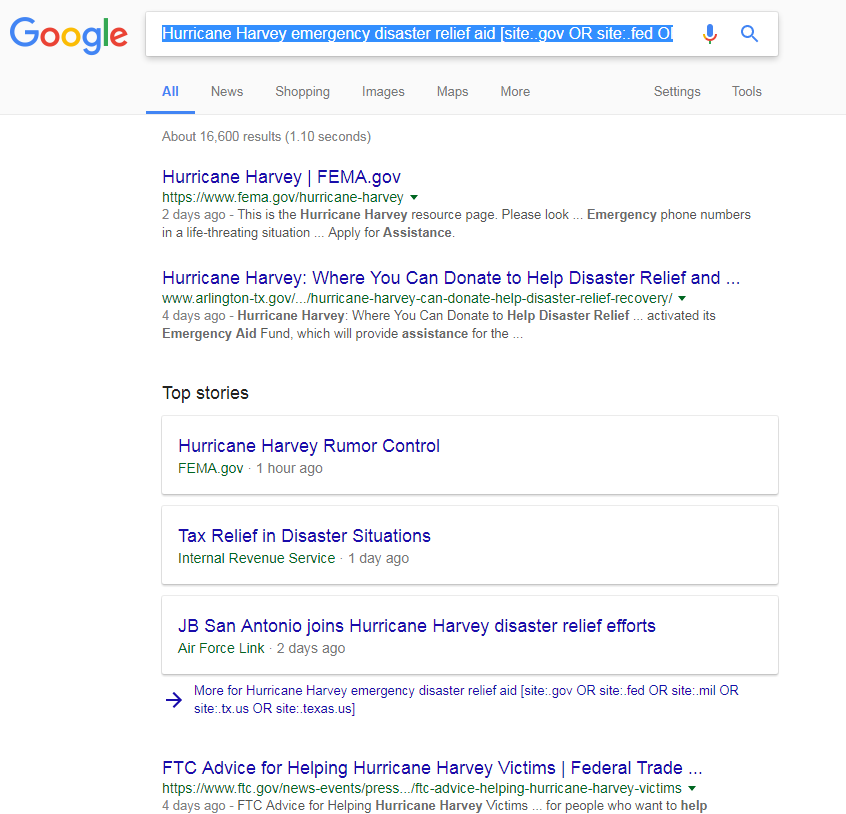Click the Air Force Link source line

pos(262,648)
